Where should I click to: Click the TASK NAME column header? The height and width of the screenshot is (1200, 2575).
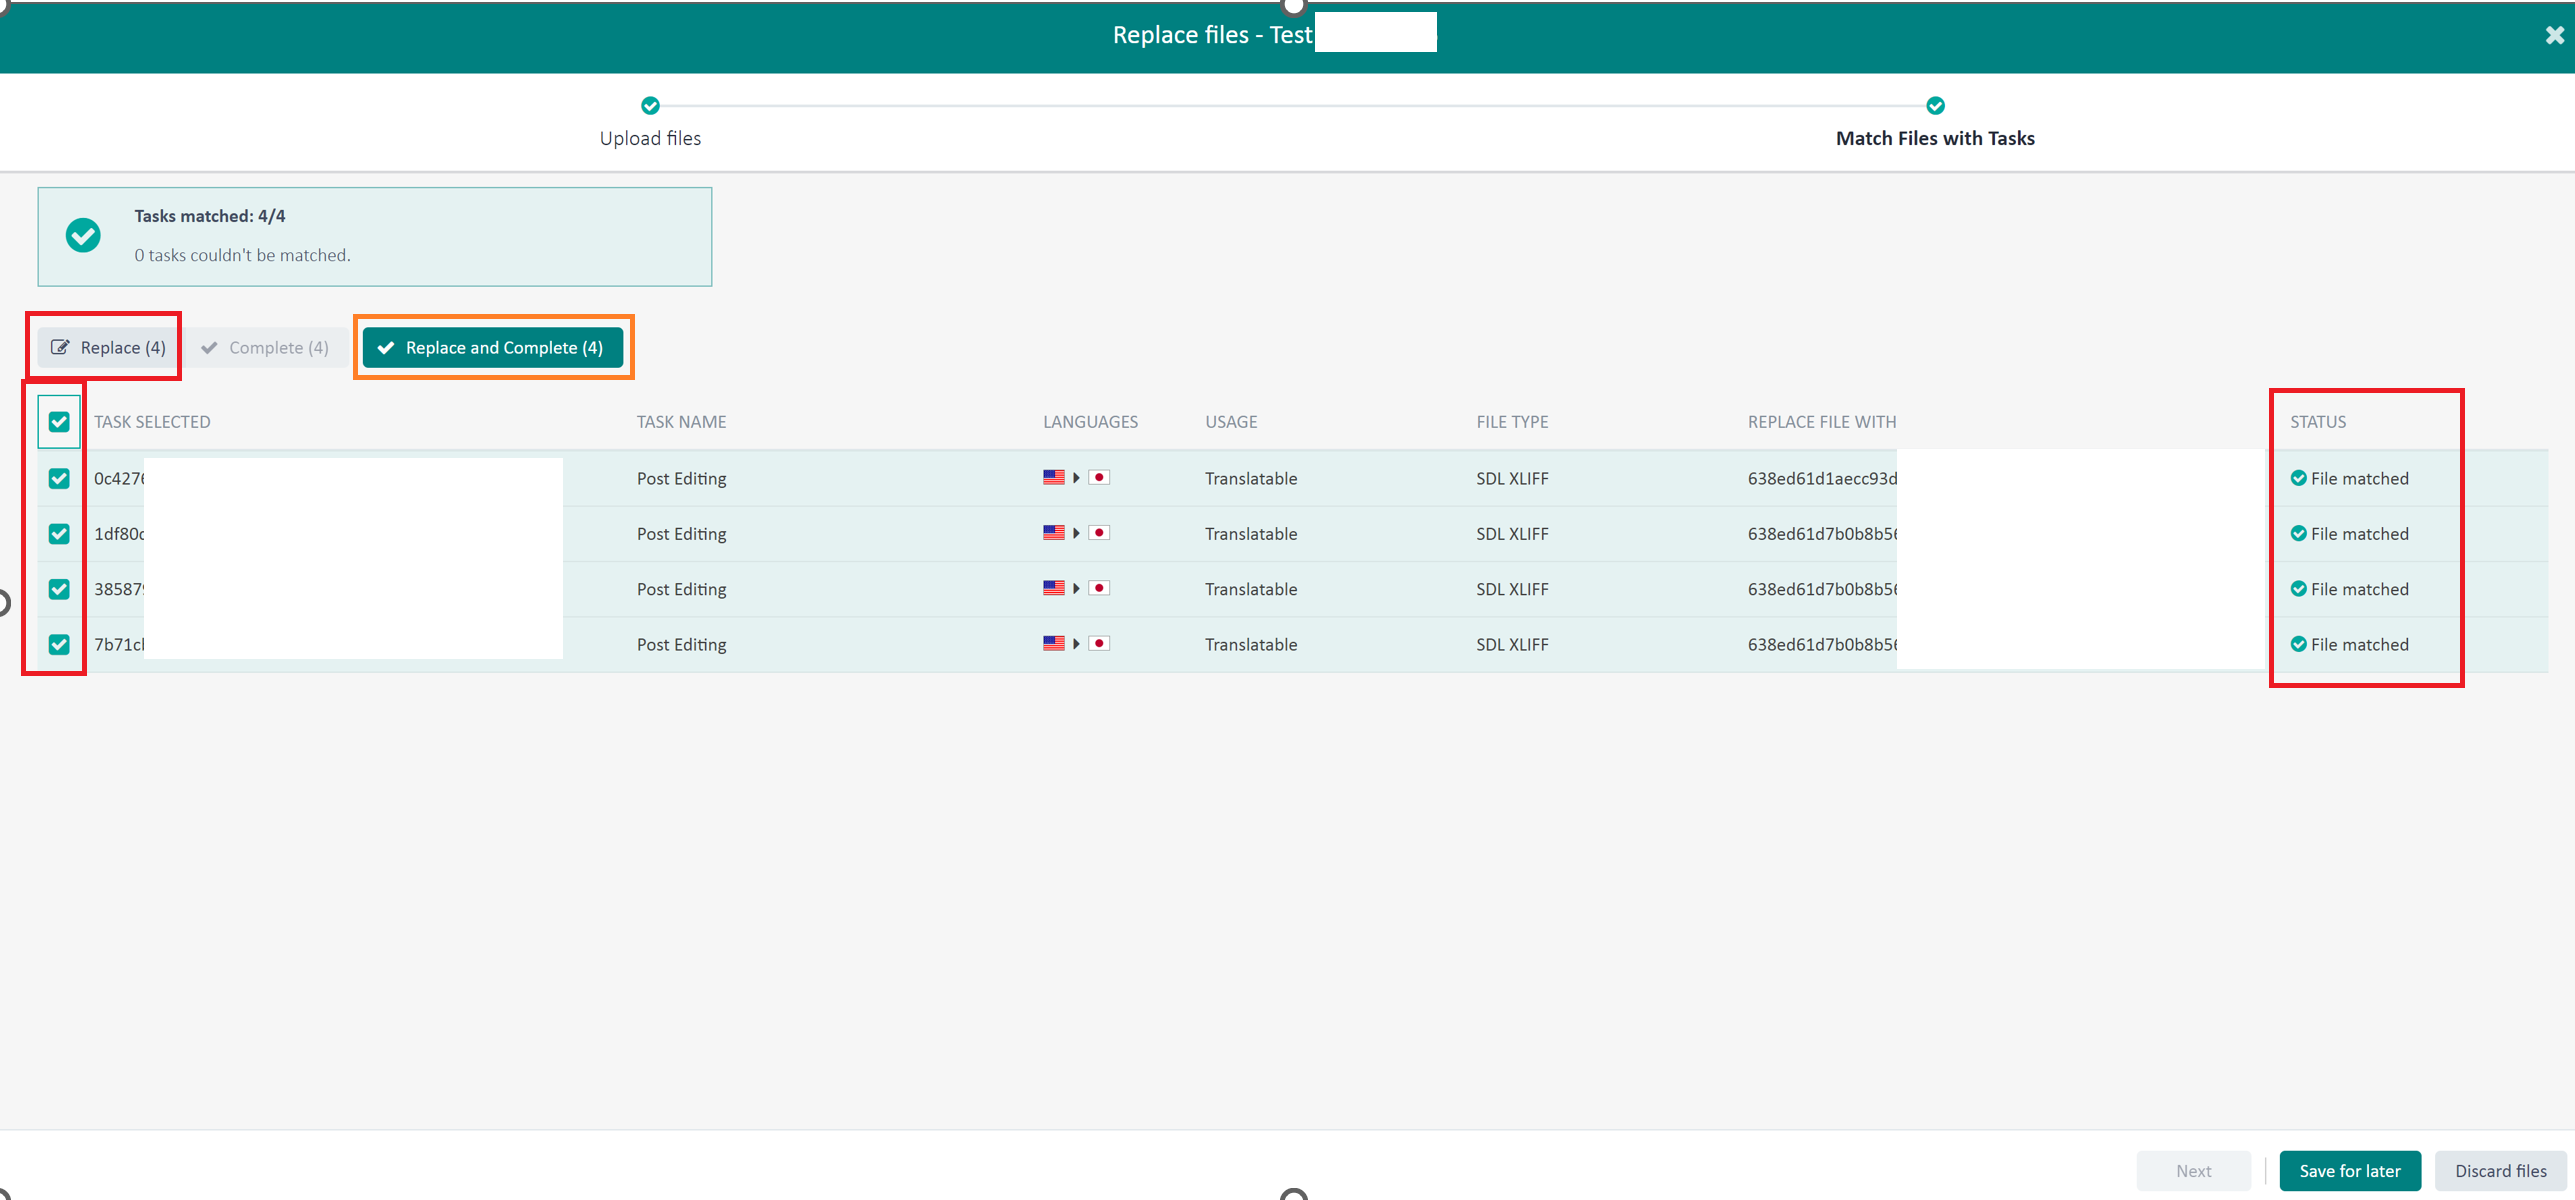(681, 422)
